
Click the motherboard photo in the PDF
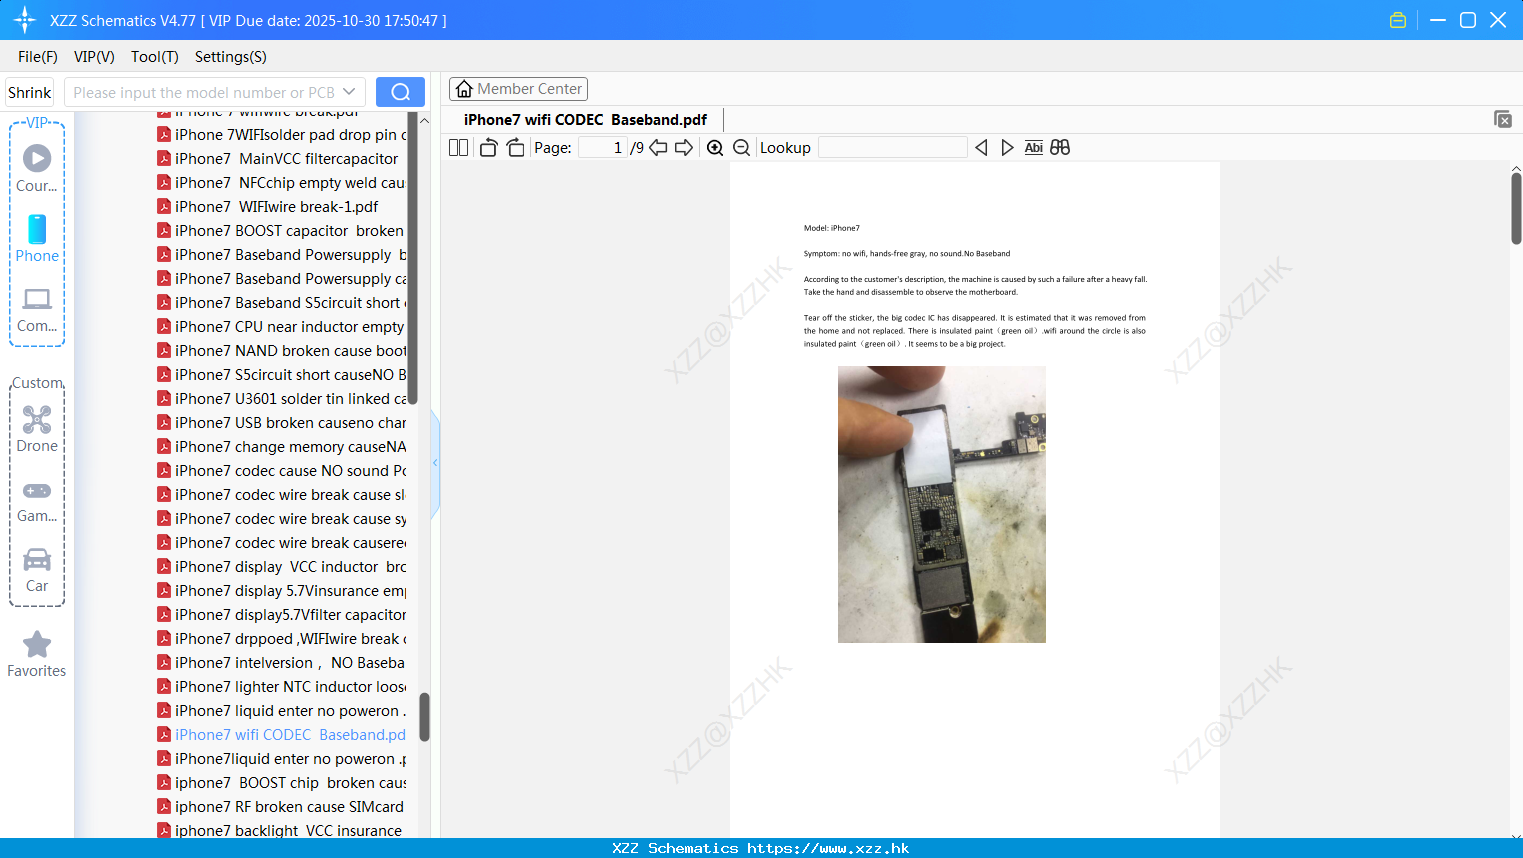point(942,504)
